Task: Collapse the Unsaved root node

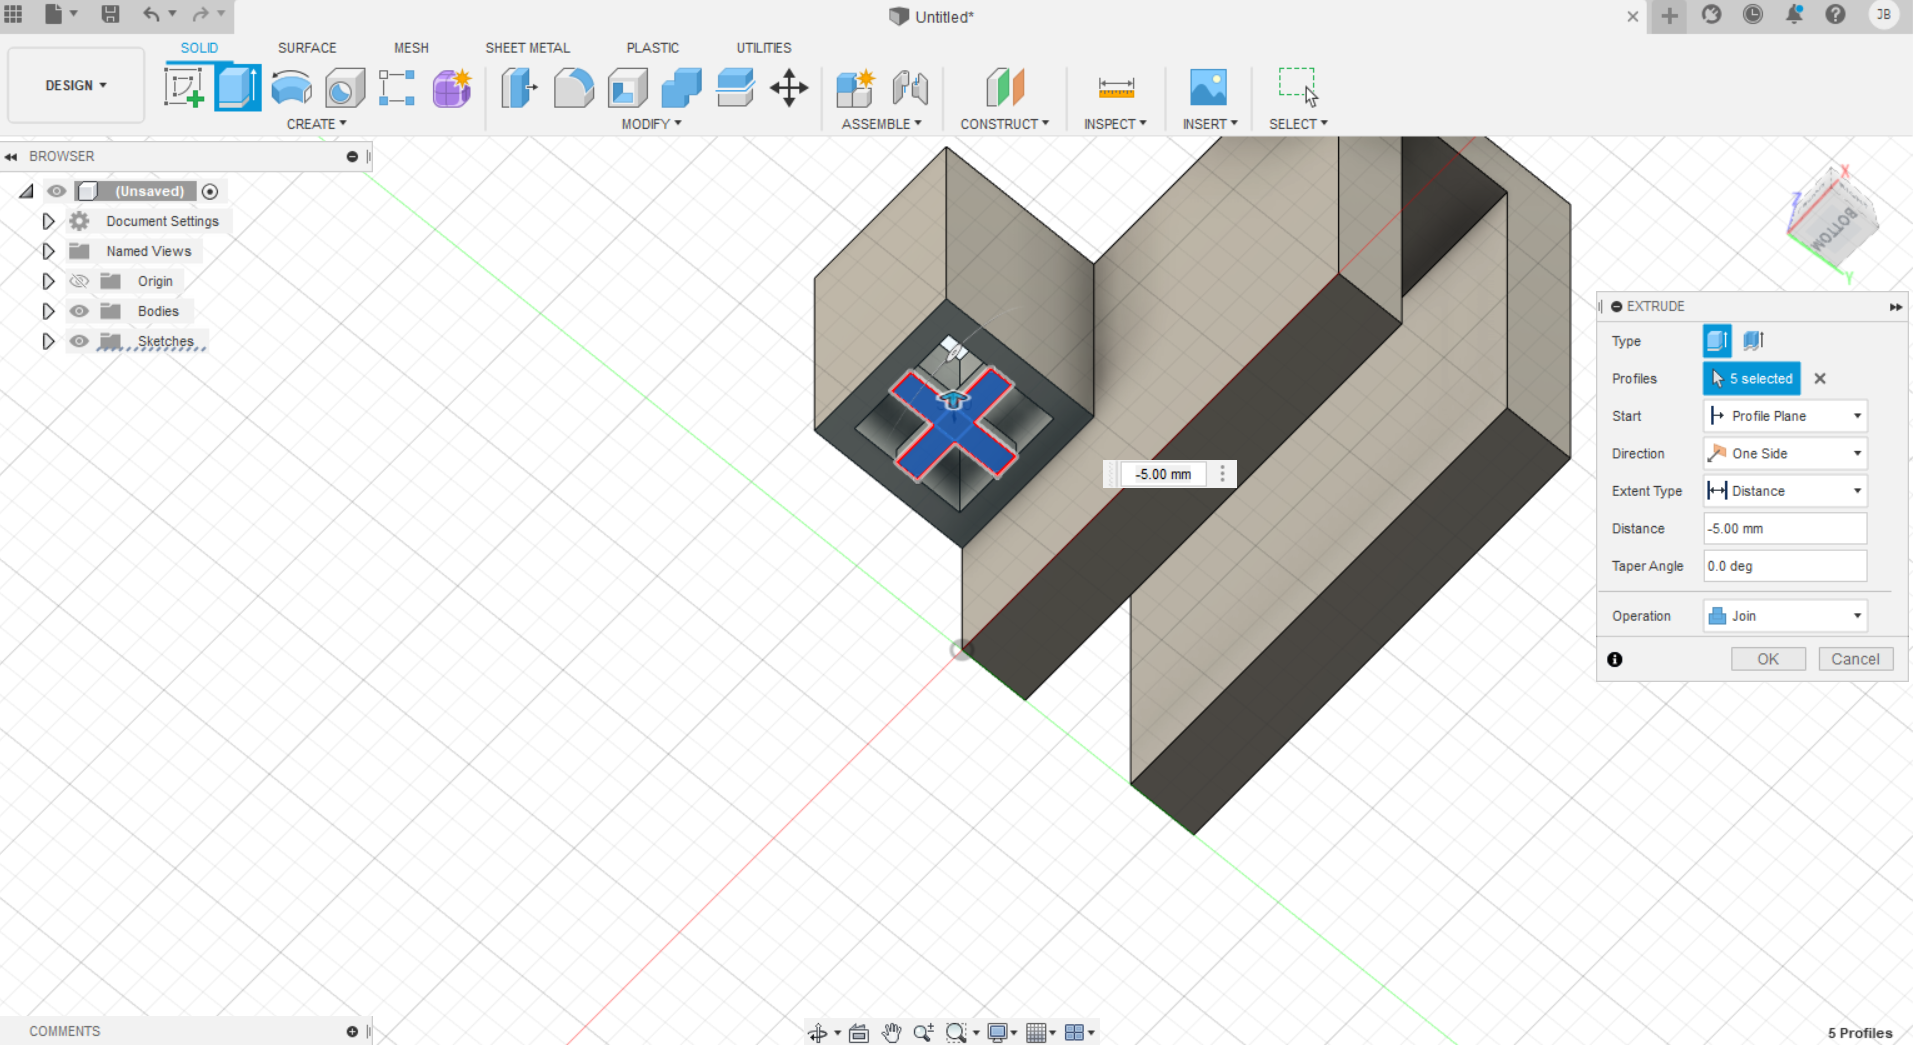Action: (26, 191)
